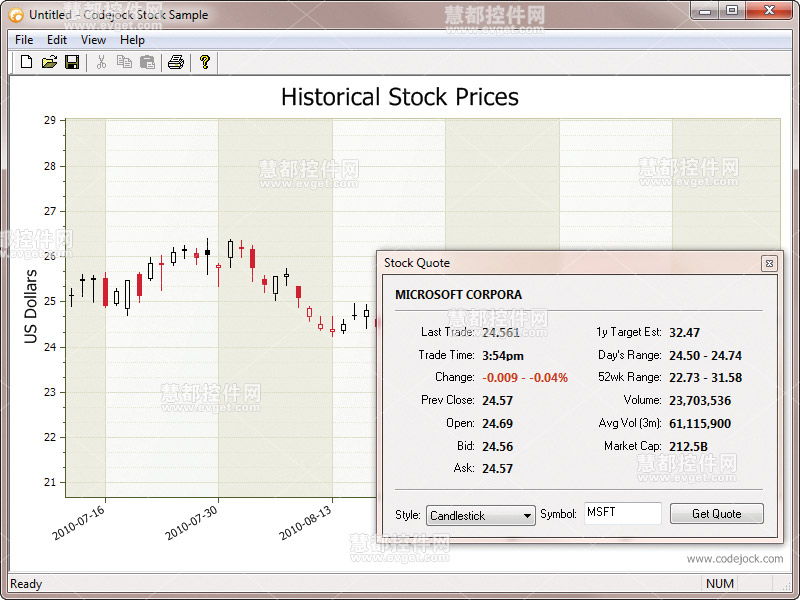Viewport: 800px width, 600px height.
Task: Click the New document toolbar icon
Action: coord(26,62)
